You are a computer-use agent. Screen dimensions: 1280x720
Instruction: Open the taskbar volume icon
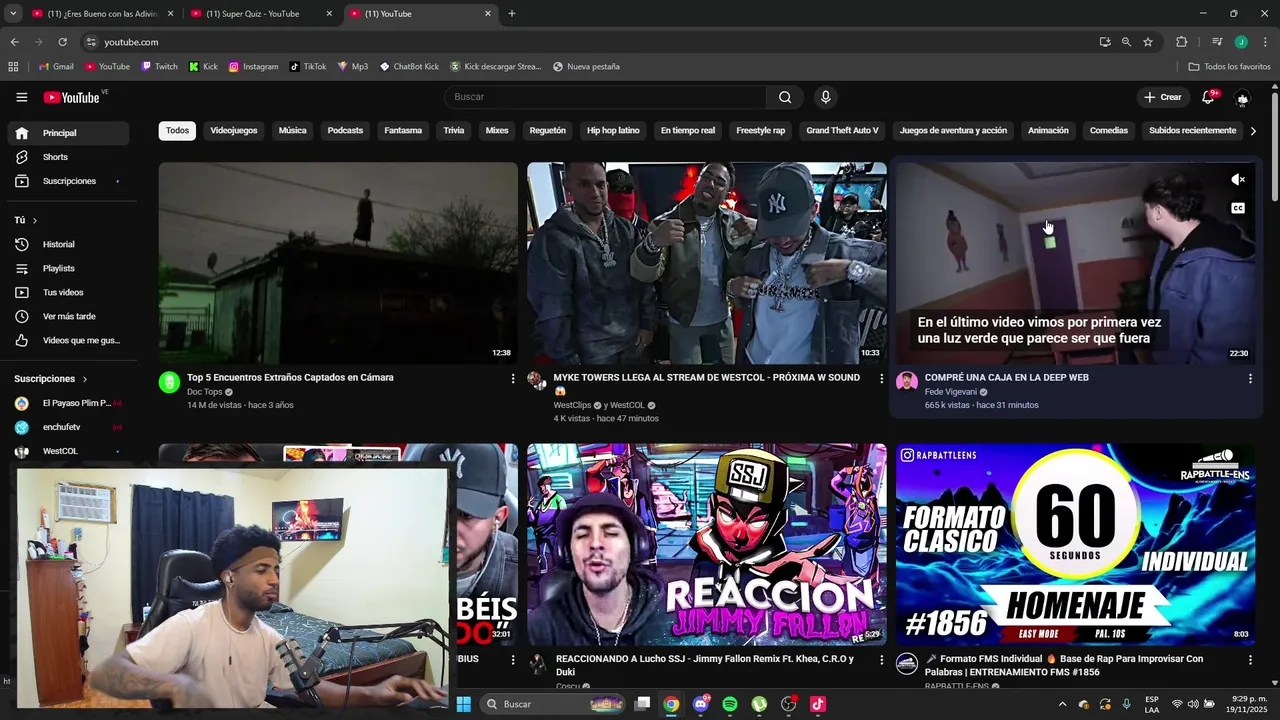[1193, 704]
